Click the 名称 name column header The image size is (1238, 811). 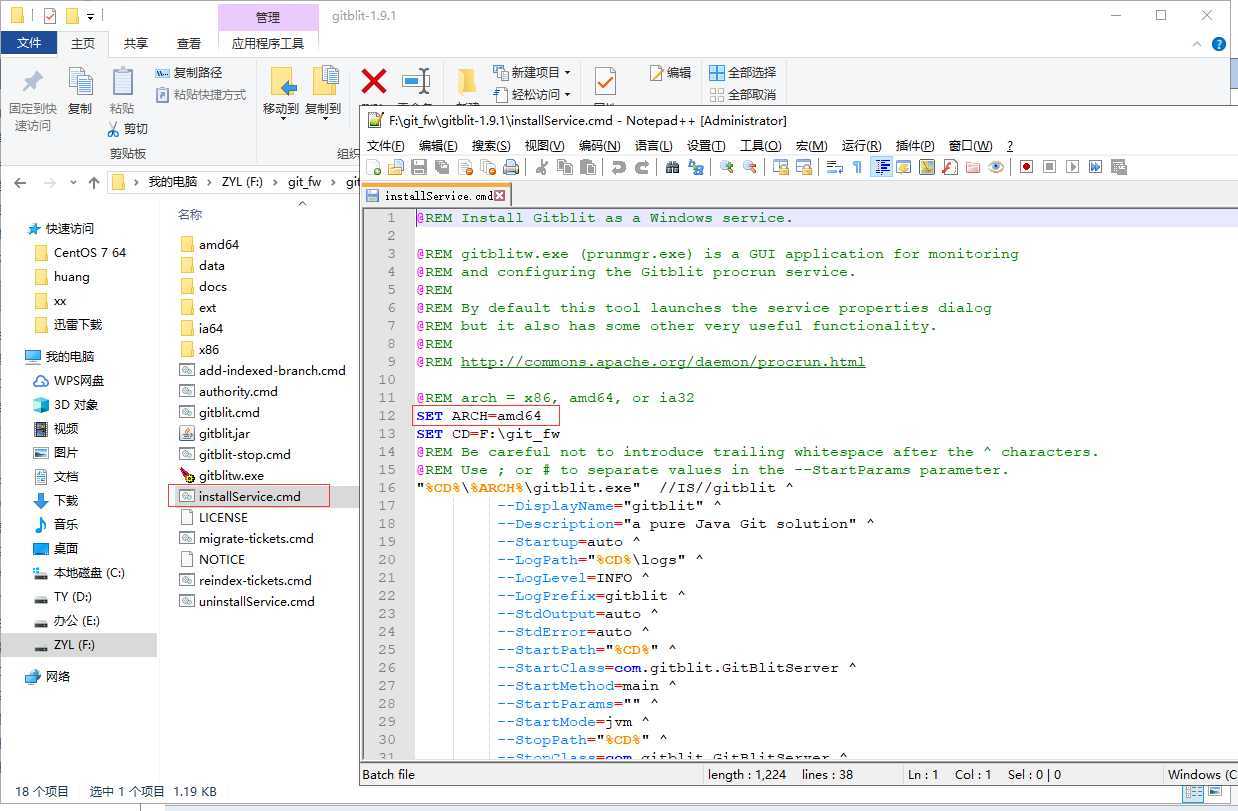coord(190,214)
